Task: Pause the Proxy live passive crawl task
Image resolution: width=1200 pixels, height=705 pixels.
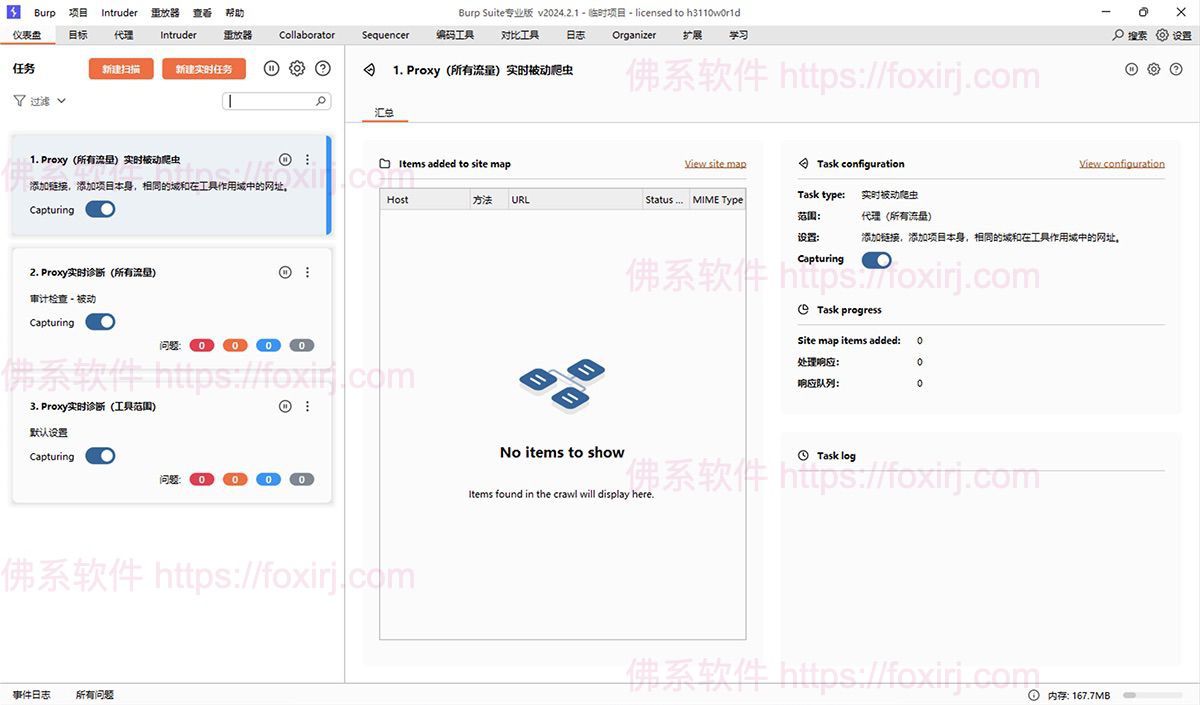Action: 285,160
